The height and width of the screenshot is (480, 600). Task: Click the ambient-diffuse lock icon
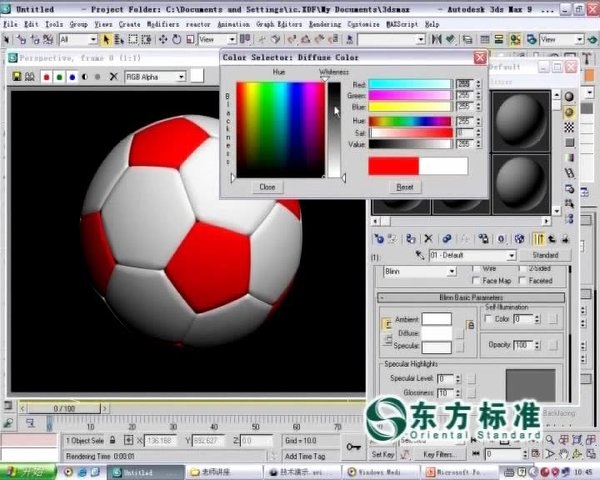[x=386, y=326]
